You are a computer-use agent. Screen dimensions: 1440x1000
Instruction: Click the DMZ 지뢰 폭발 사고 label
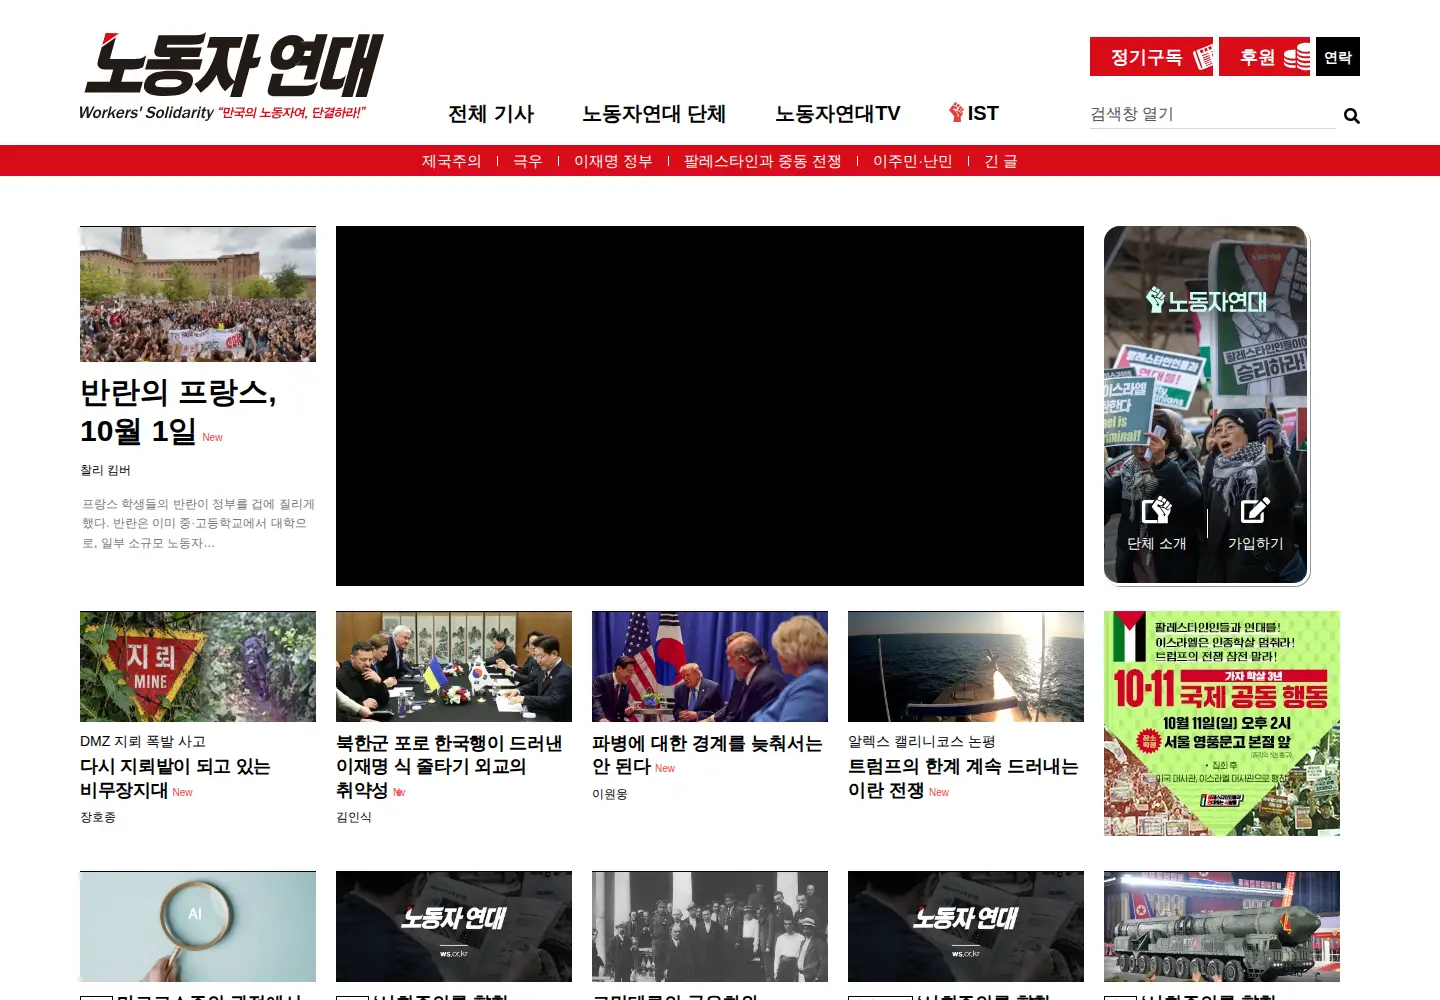point(143,741)
